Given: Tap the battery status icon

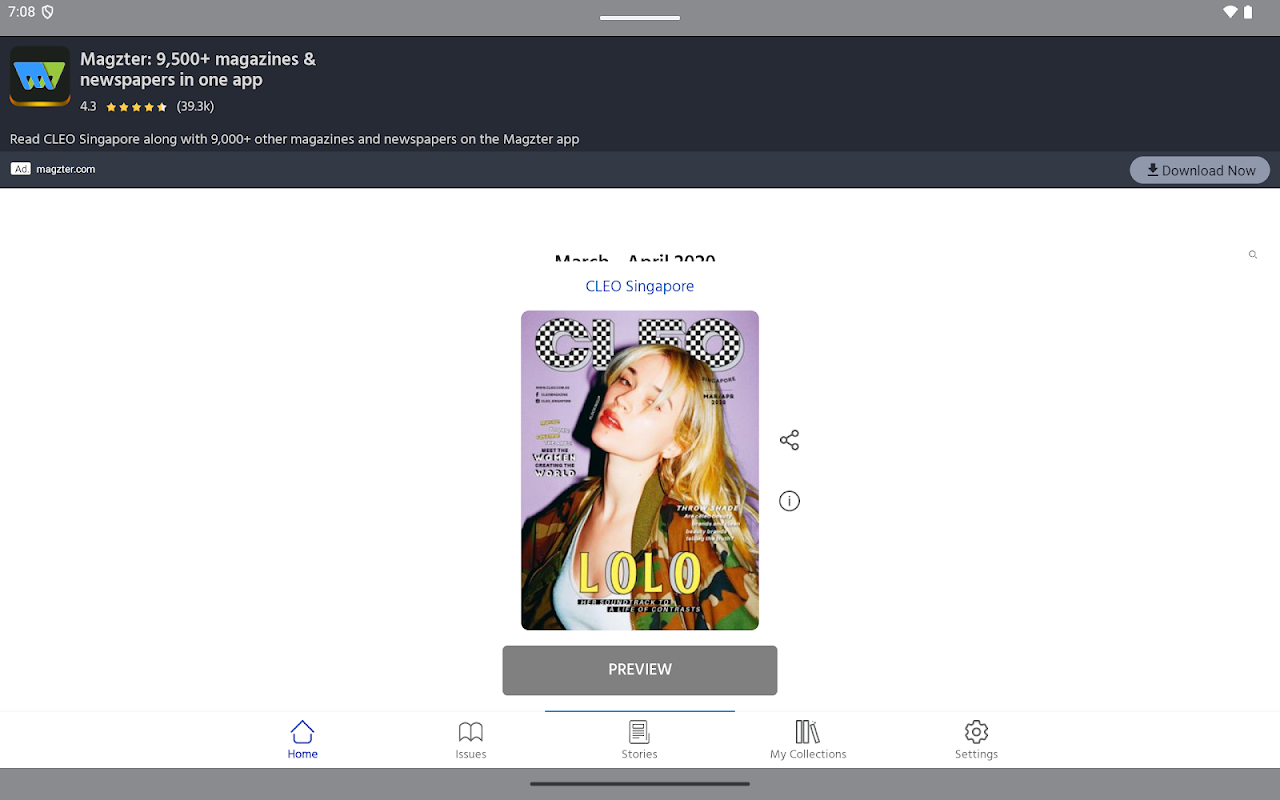Looking at the screenshot, I should click(1248, 12).
